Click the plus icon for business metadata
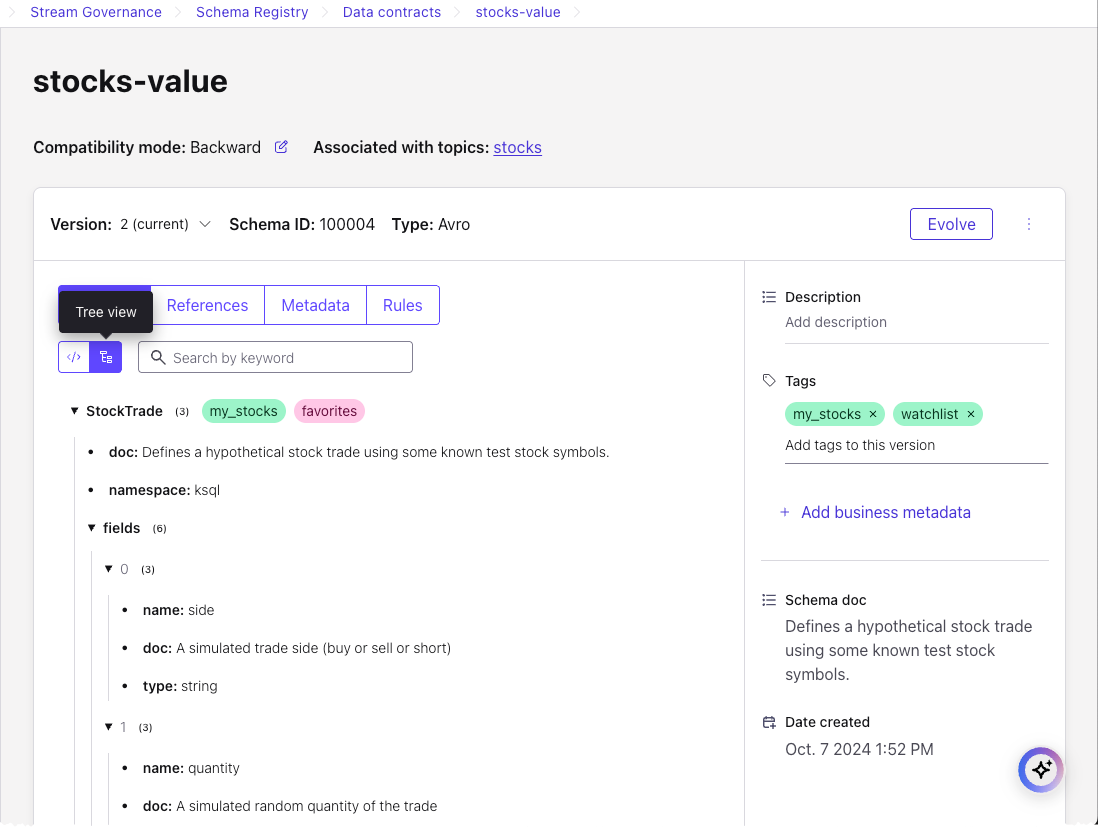 pos(784,512)
